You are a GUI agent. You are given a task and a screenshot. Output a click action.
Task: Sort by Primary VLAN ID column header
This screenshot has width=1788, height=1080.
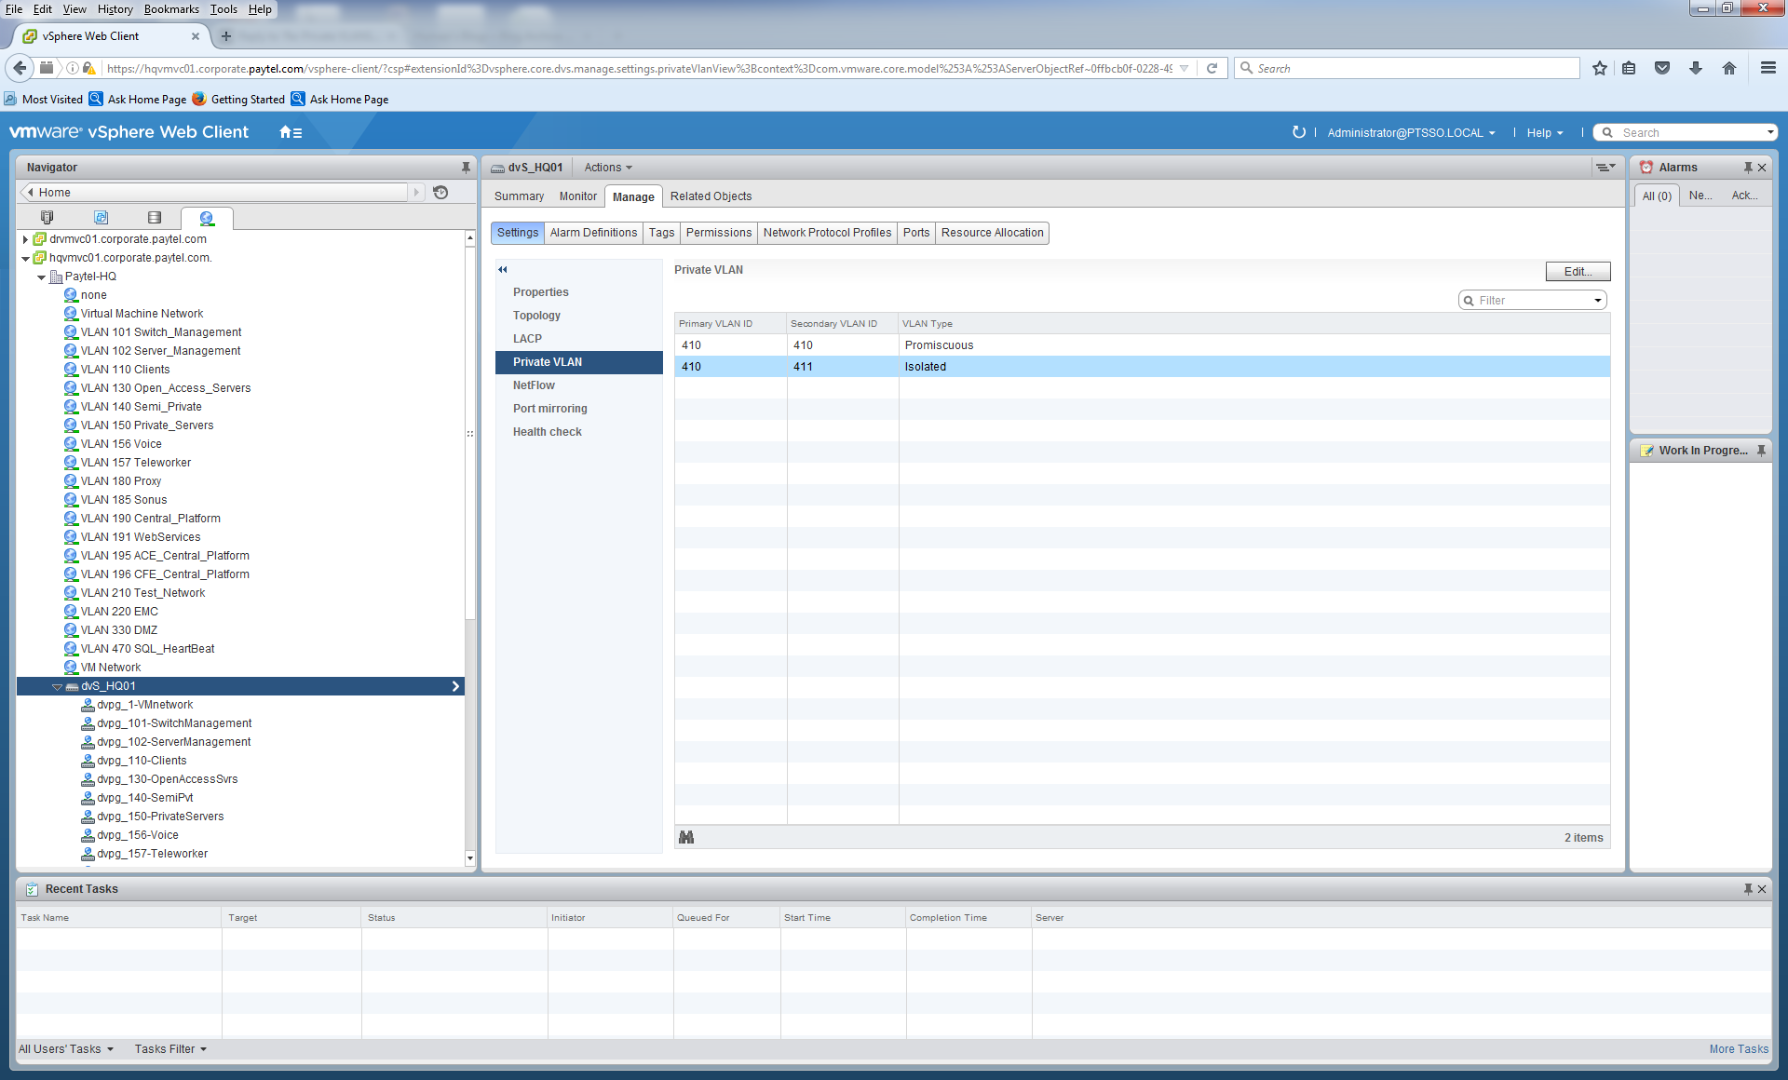(730, 324)
